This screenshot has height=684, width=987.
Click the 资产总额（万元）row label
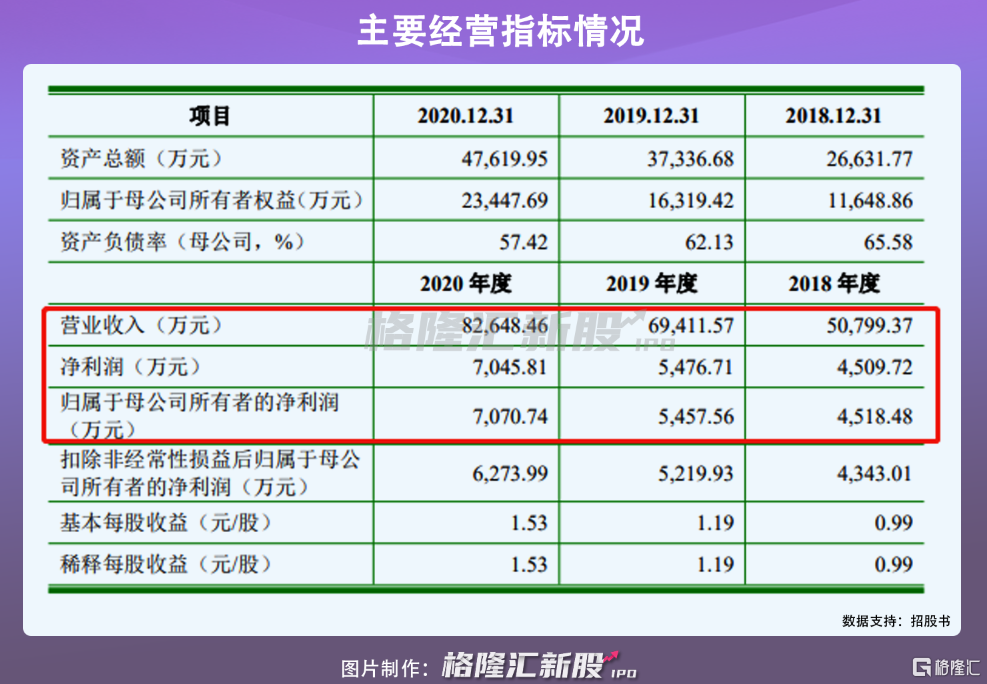pyautogui.click(x=140, y=158)
